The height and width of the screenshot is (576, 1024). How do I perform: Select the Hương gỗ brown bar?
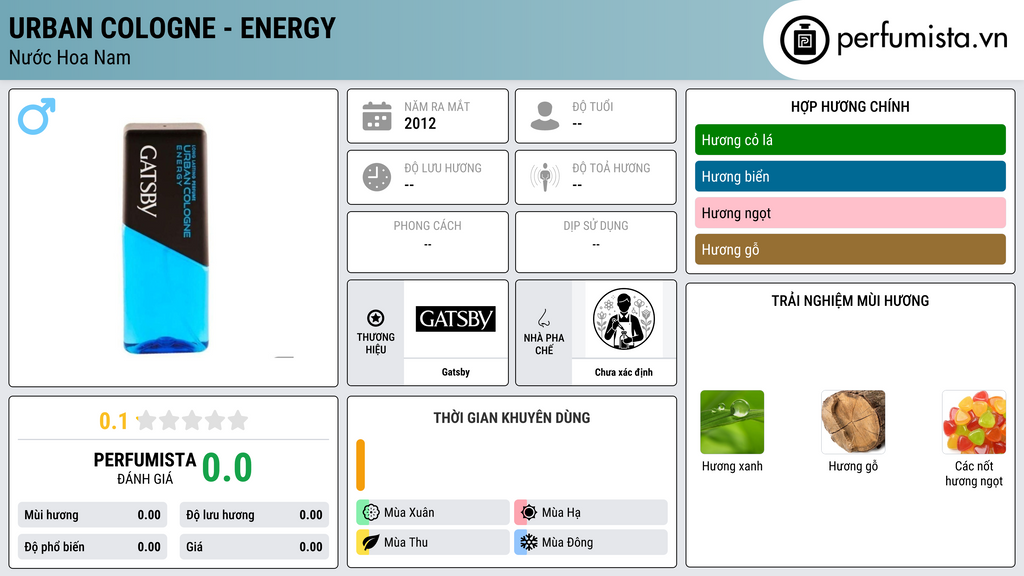[850, 249]
